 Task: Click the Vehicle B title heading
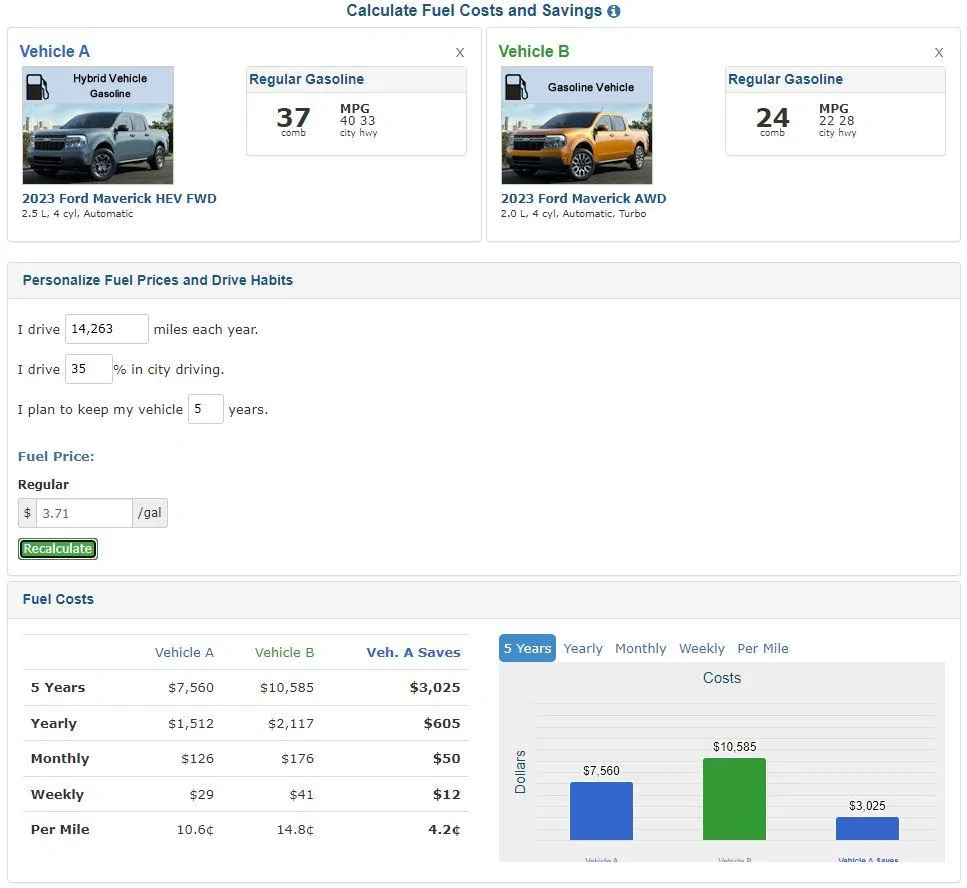533,51
